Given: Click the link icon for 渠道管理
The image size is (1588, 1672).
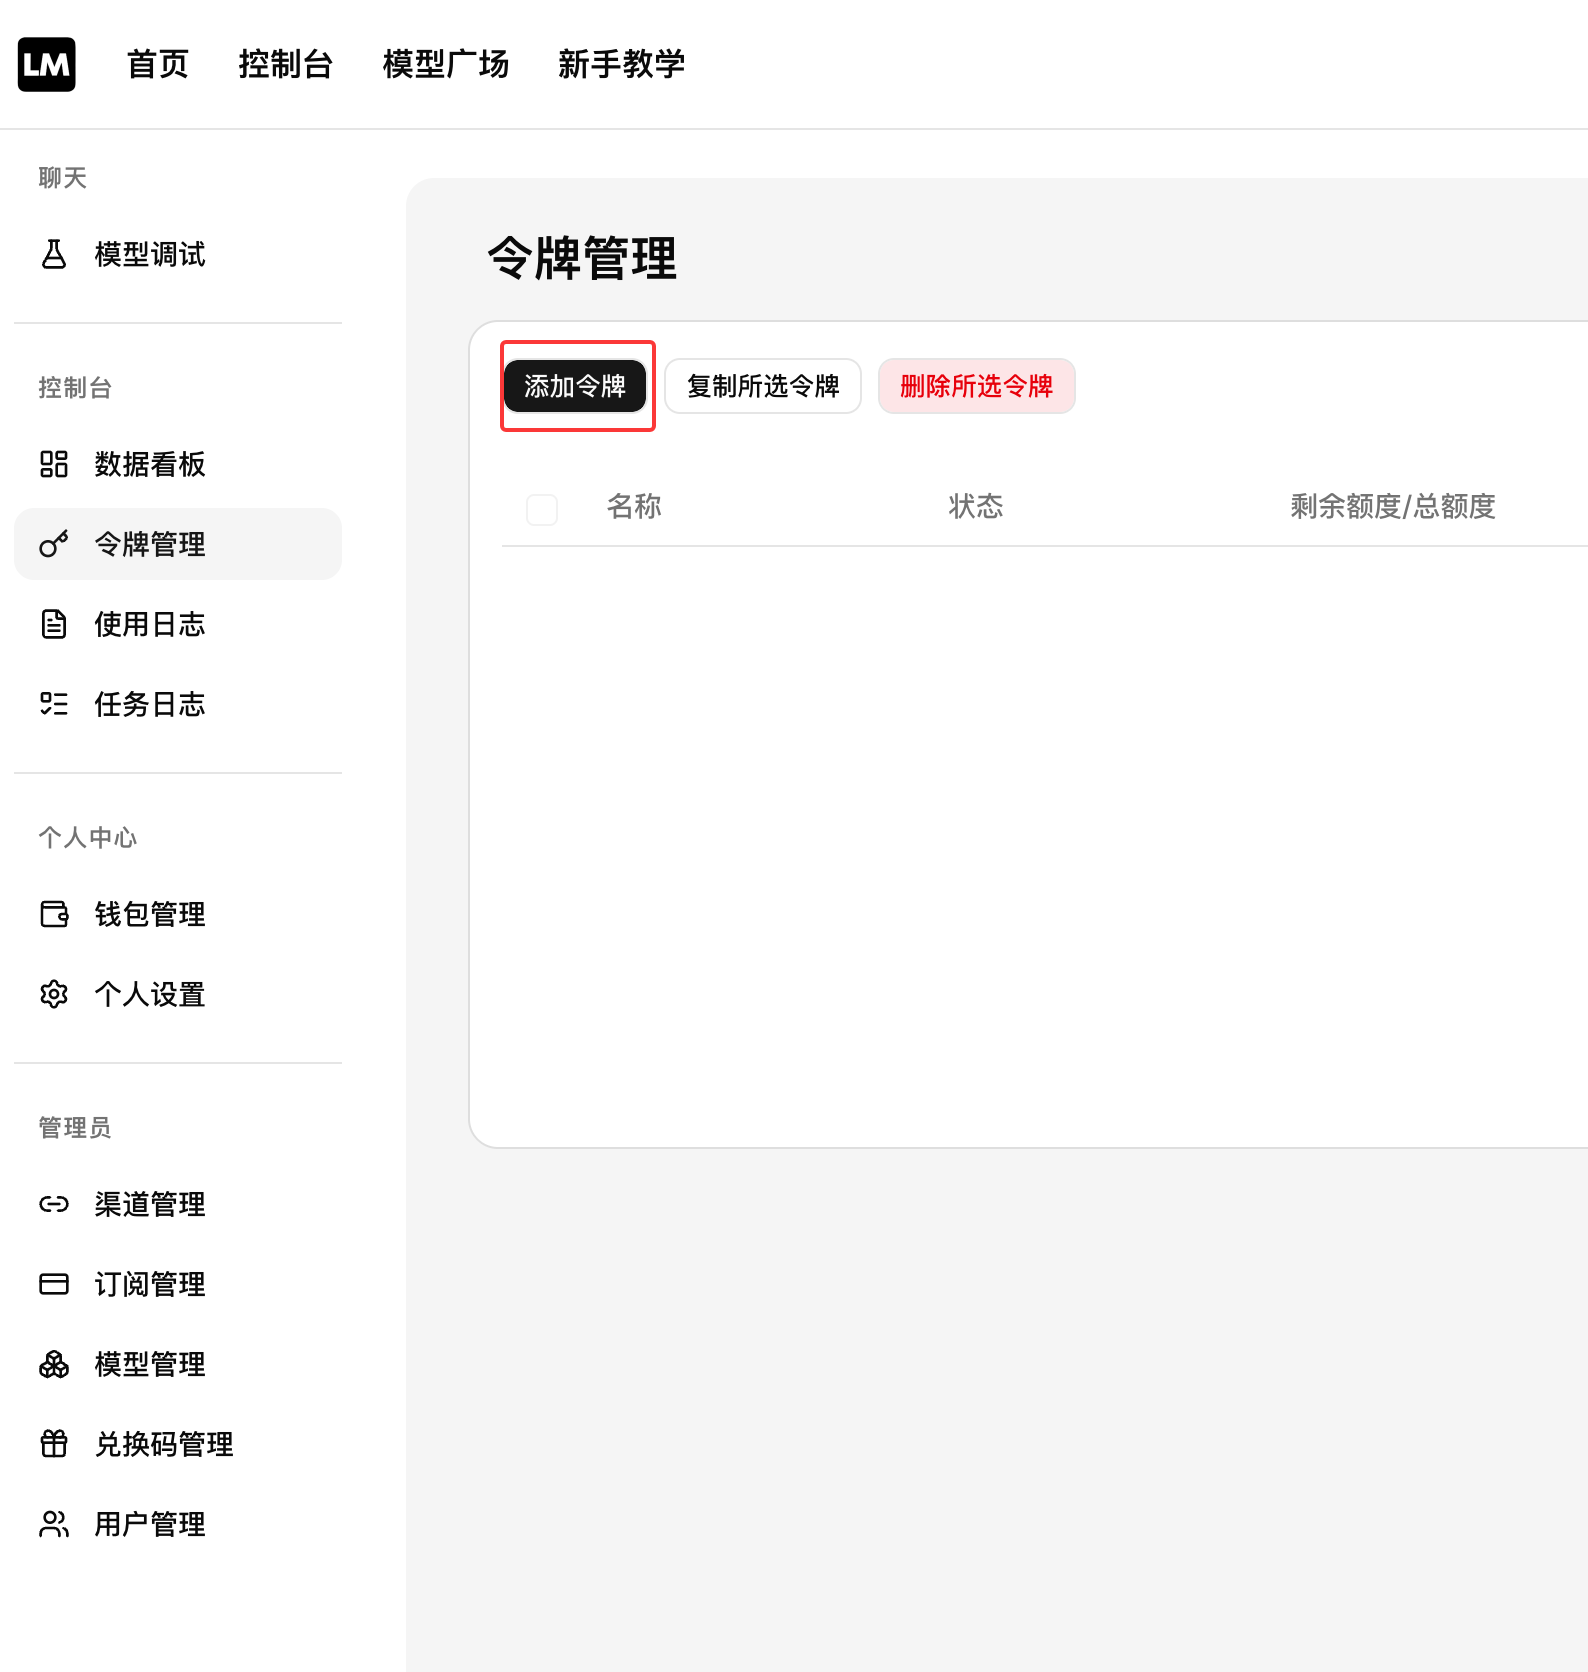Looking at the screenshot, I should [54, 1204].
